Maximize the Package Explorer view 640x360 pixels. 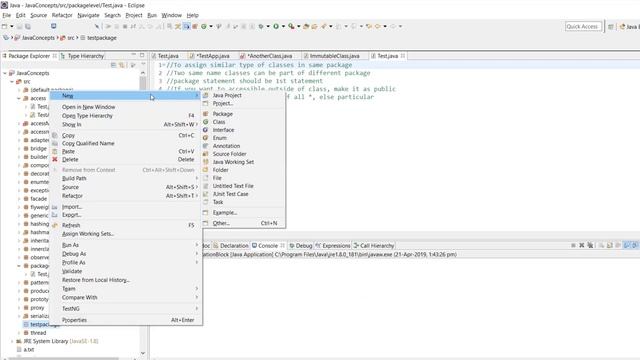tap(142, 55)
